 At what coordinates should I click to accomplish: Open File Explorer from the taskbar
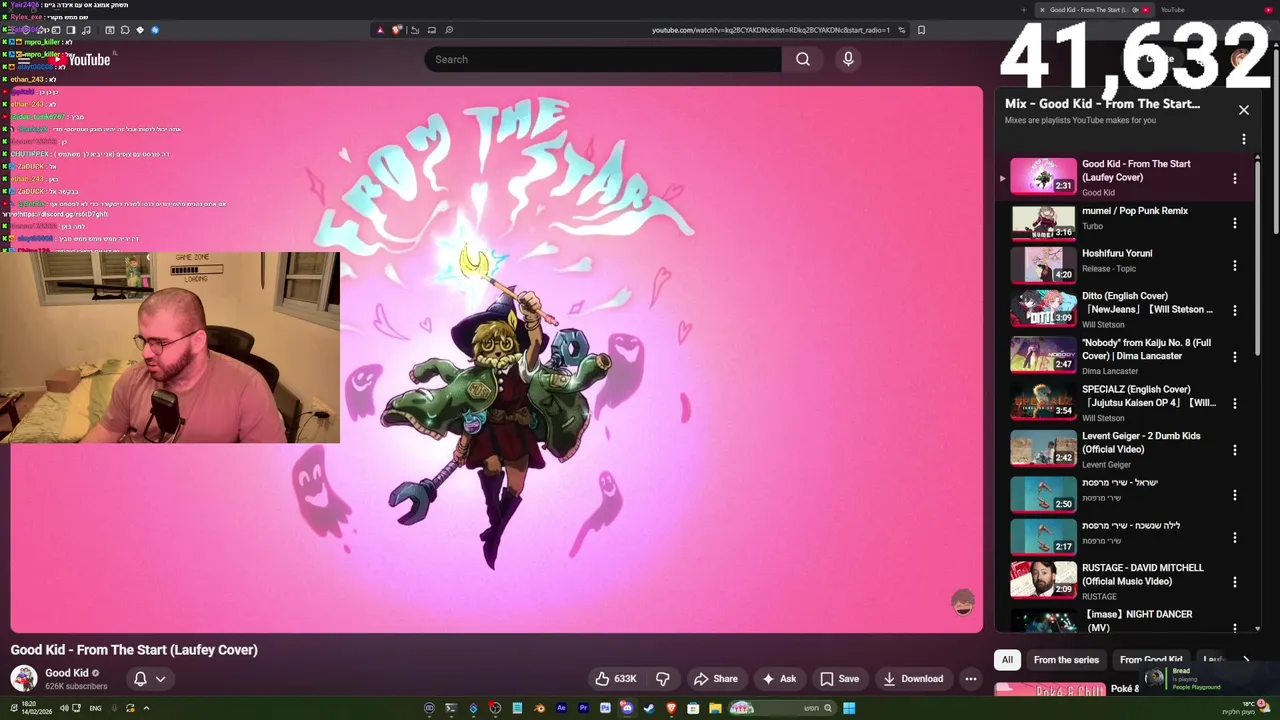coord(715,708)
